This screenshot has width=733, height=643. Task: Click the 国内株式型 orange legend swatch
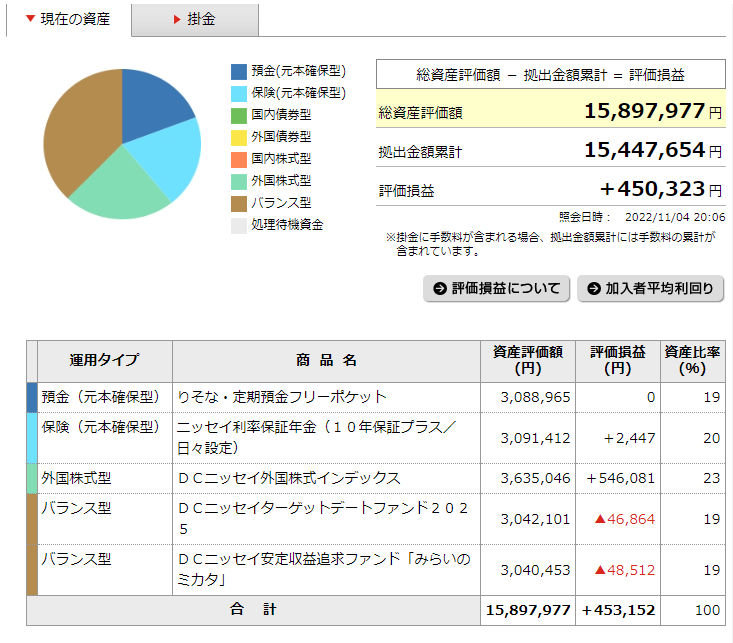click(x=239, y=159)
